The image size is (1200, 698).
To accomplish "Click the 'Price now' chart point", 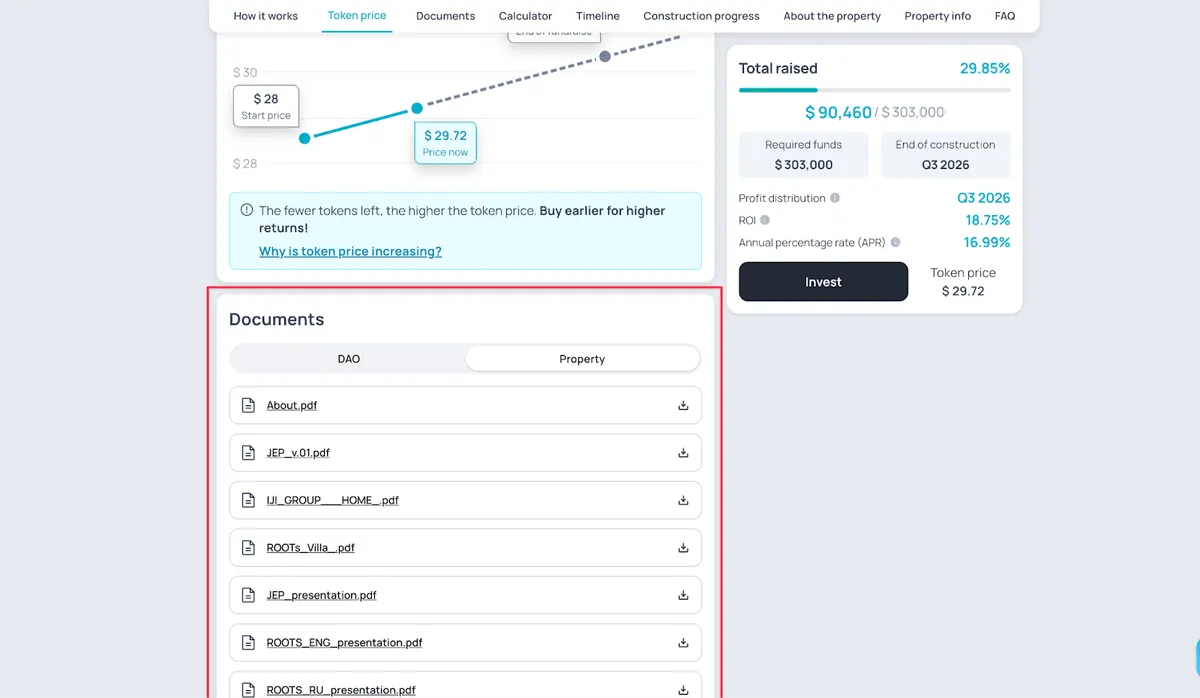I will coord(417,107).
